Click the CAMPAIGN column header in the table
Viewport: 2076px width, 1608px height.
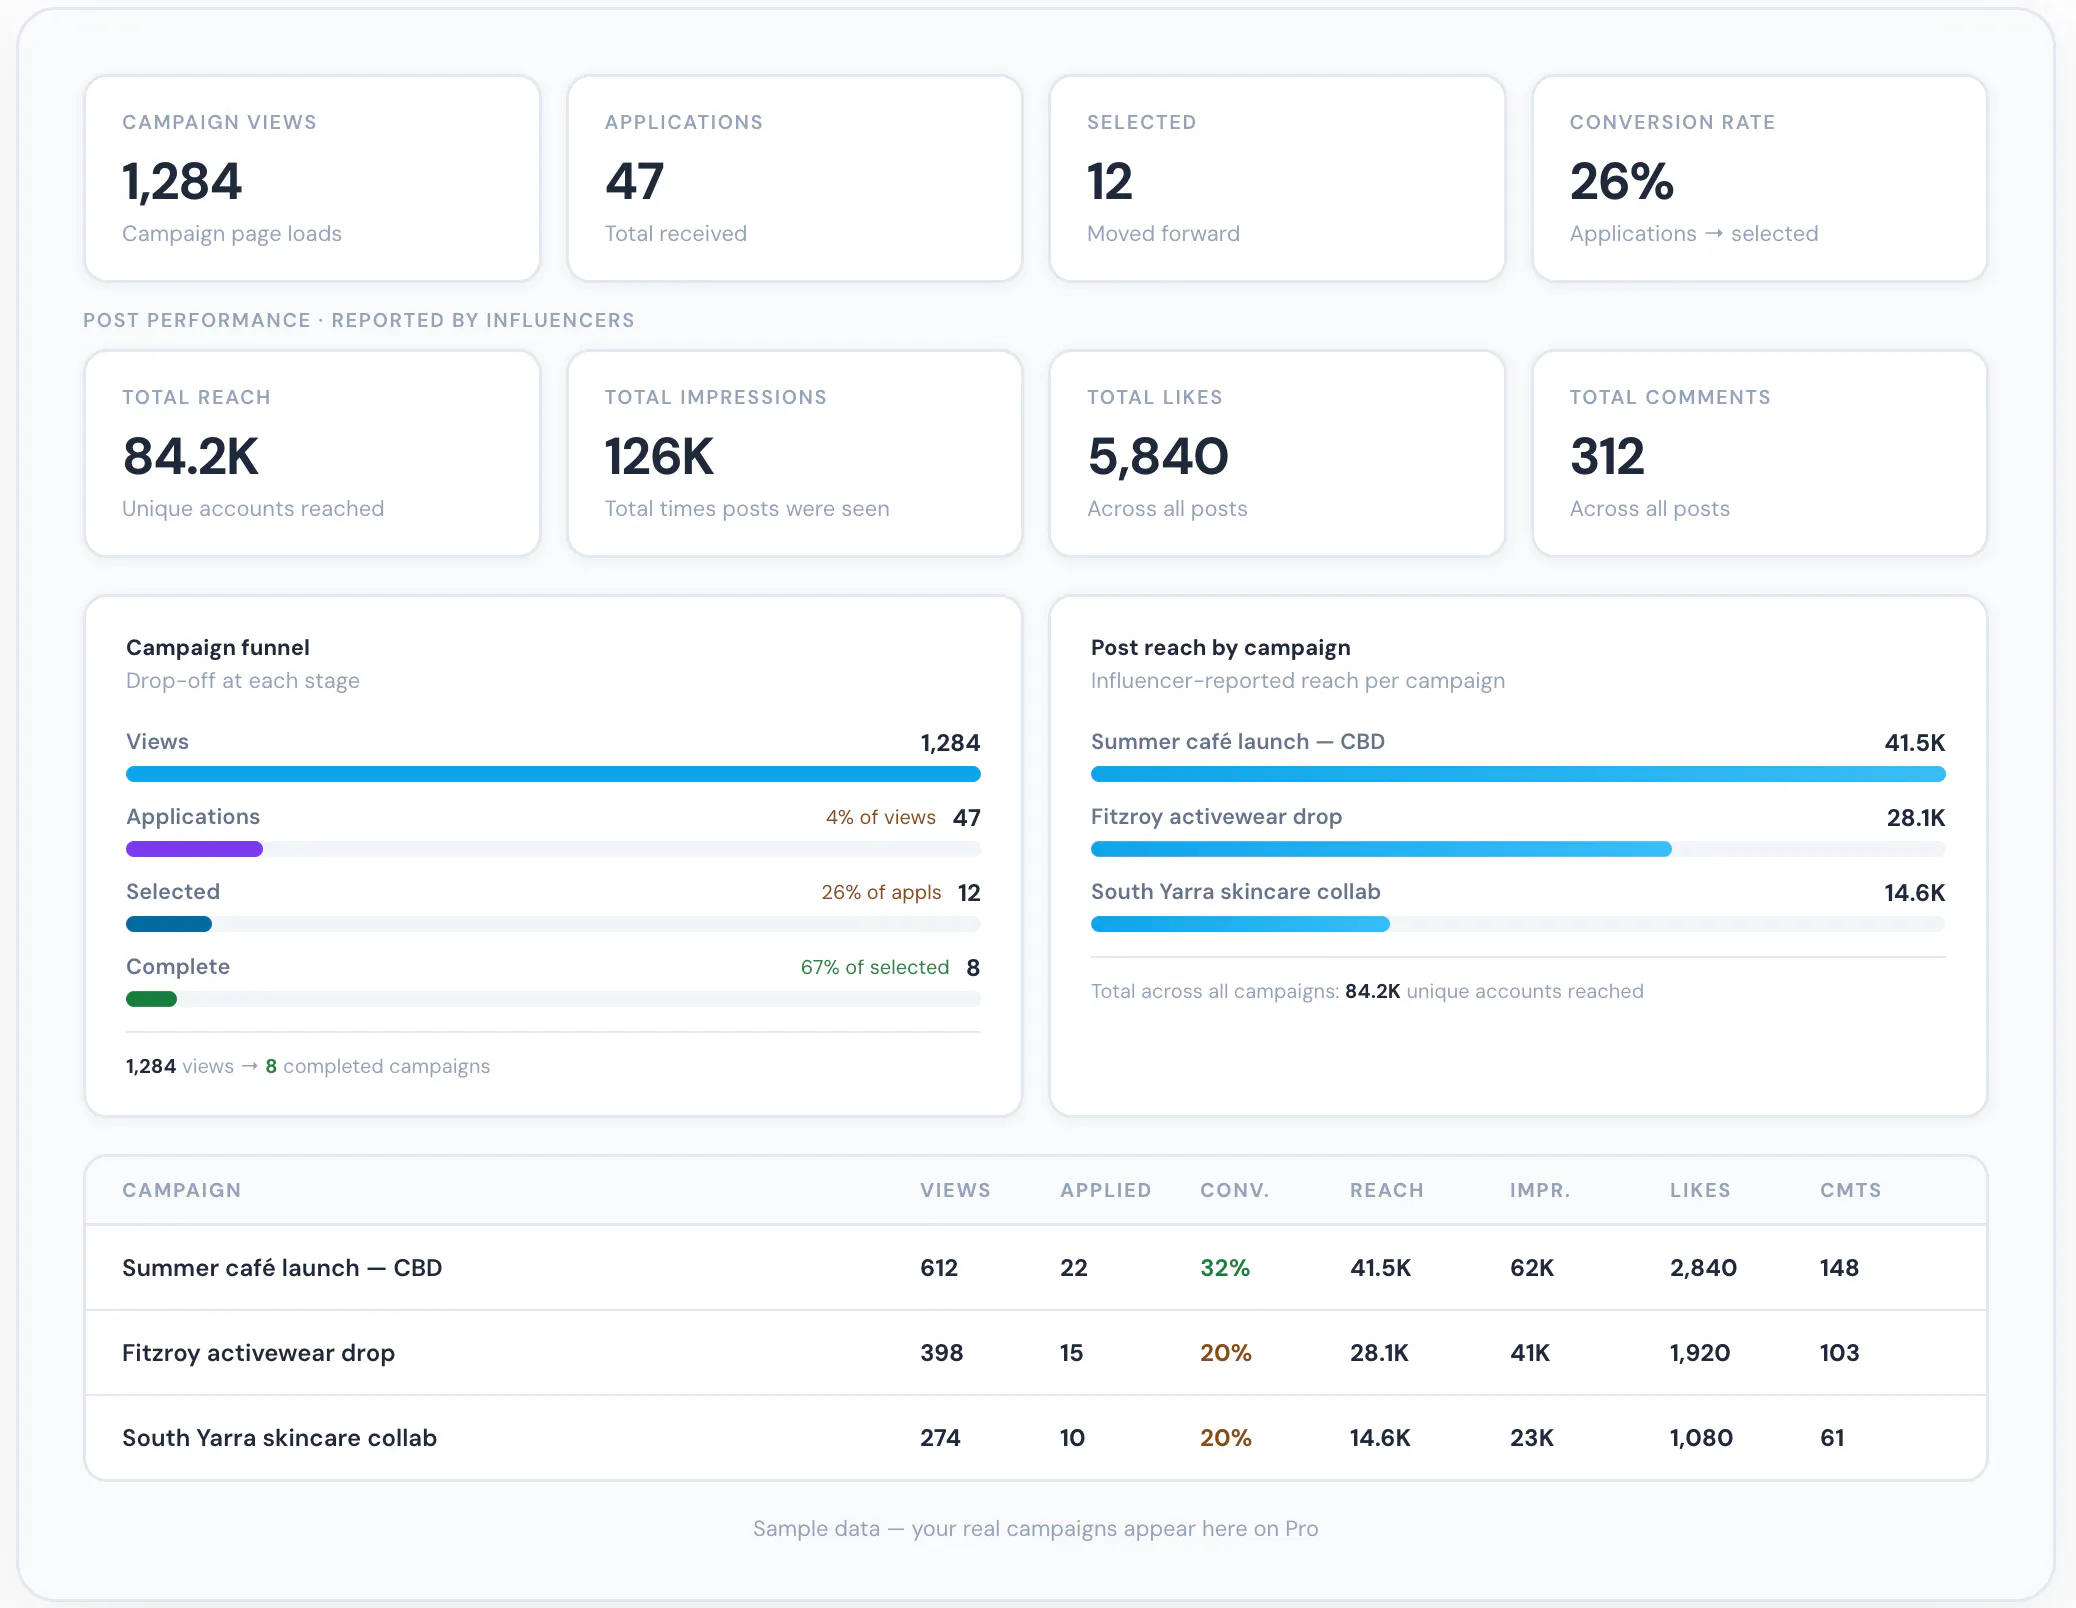tap(182, 1190)
